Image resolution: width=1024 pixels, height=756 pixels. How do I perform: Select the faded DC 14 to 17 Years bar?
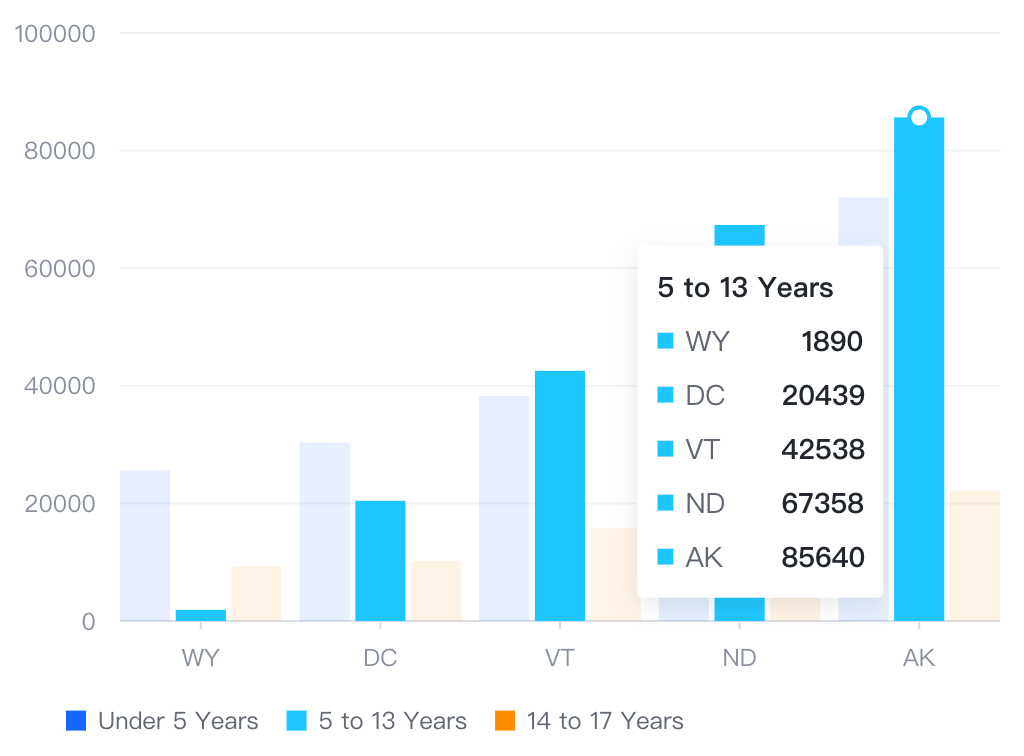436,591
